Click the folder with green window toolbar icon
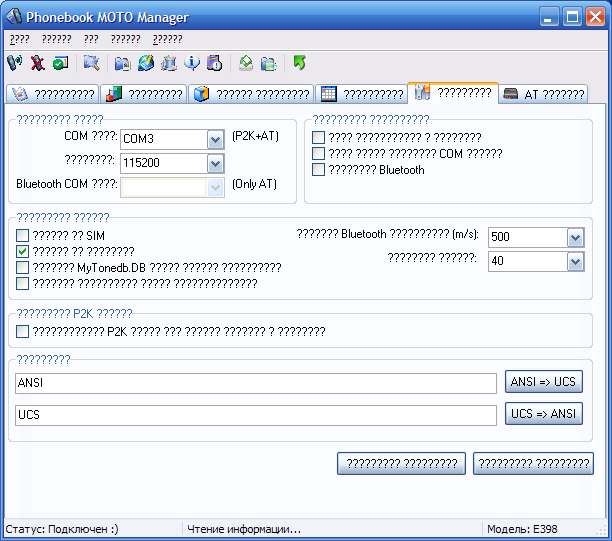 coord(269,63)
